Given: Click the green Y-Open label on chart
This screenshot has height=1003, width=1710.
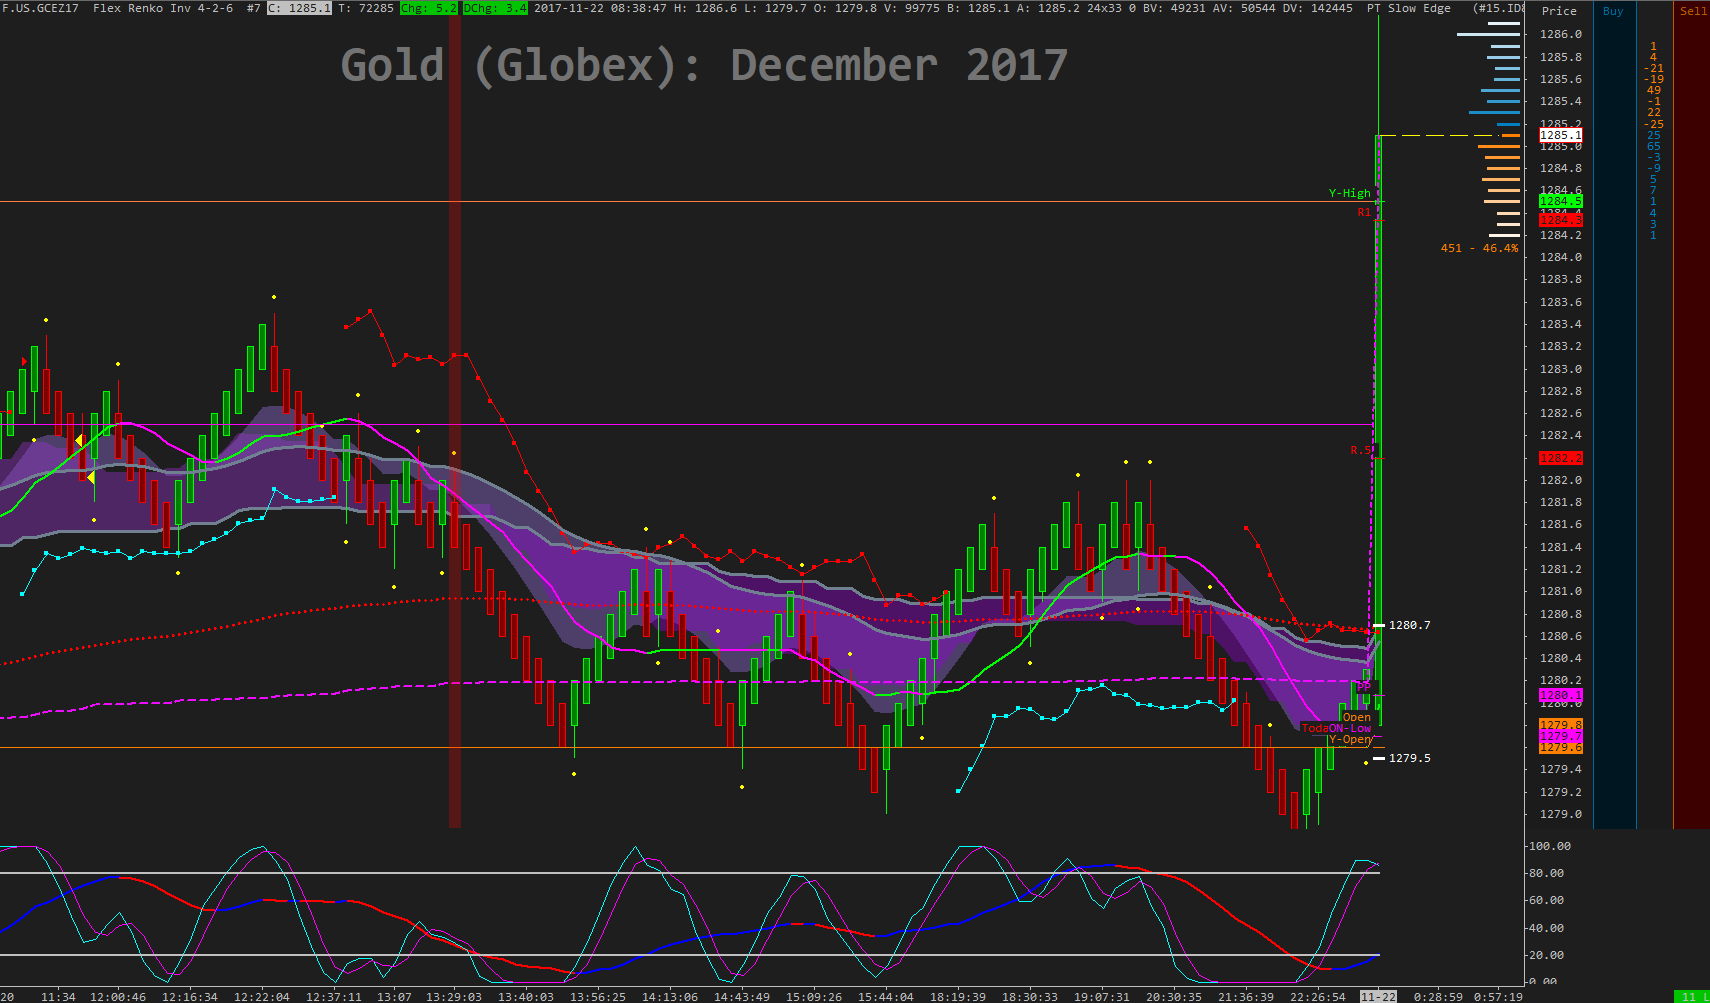Looking at the screenshot, I should coord(1349,739).
